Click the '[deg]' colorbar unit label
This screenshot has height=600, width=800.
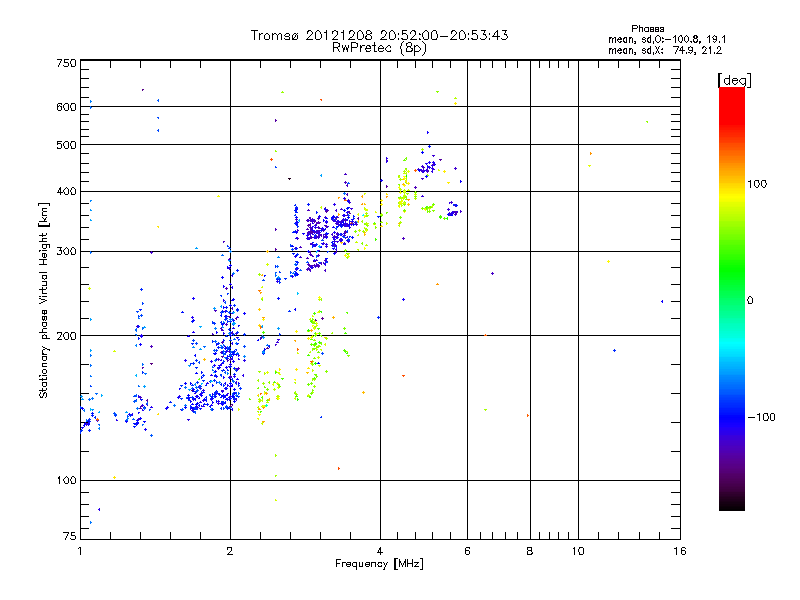point(734,80)
